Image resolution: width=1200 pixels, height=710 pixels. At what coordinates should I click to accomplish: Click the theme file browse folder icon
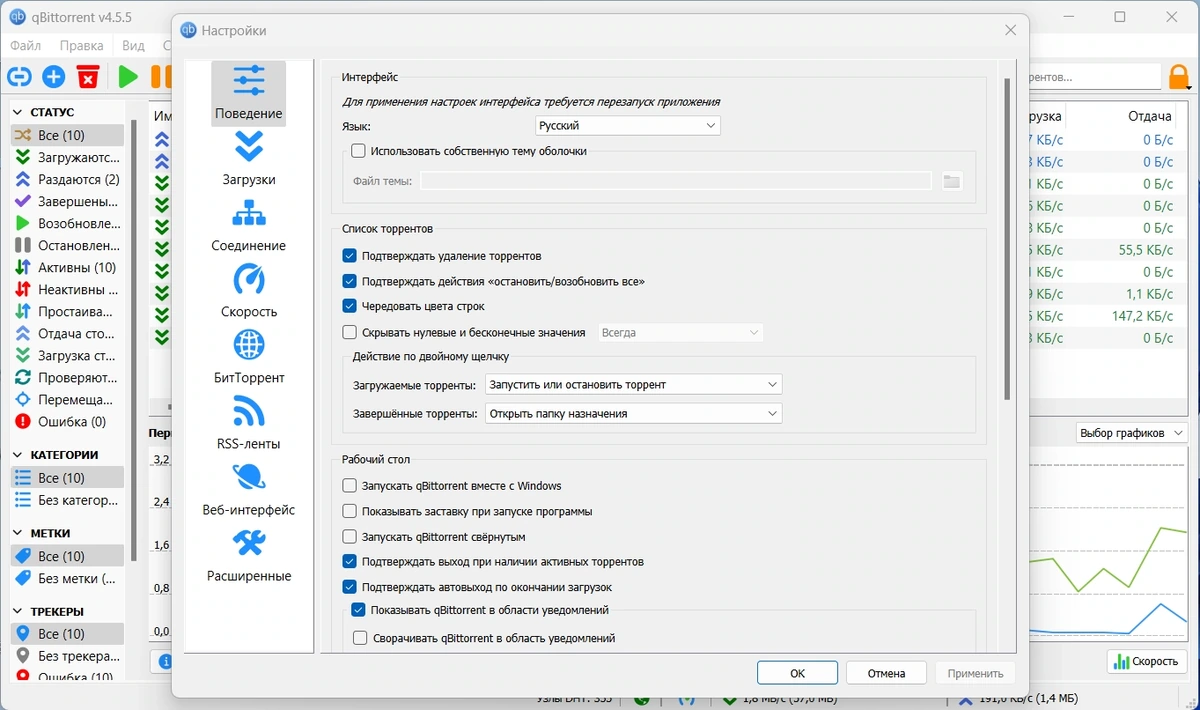[951, 181]
